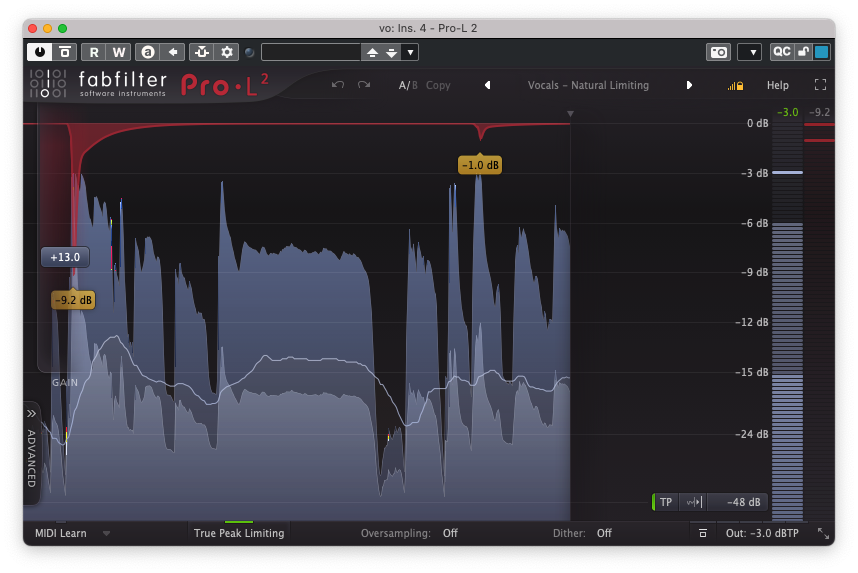Click the camera snapshot icon

point(718,52)
